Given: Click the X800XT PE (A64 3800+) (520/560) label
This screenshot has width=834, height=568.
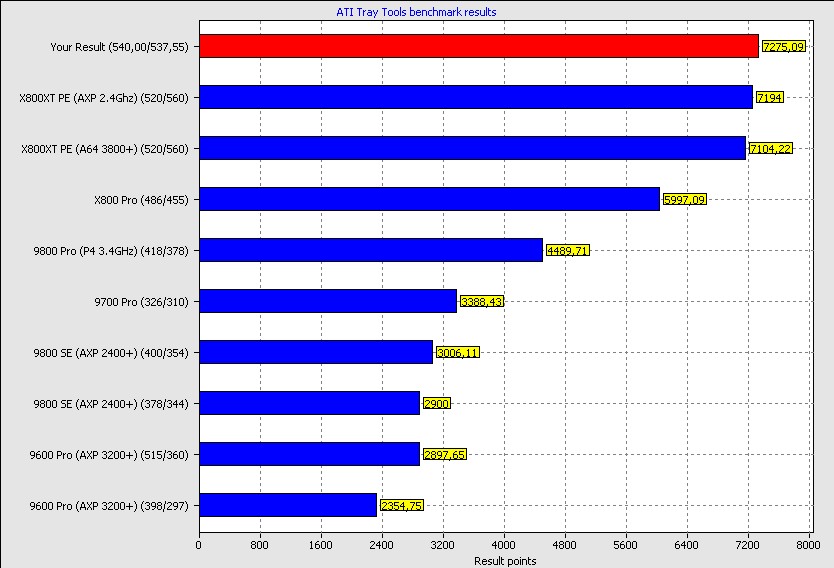Looking at the screenshot, I should pyautogui.click(x=105, y=149).
